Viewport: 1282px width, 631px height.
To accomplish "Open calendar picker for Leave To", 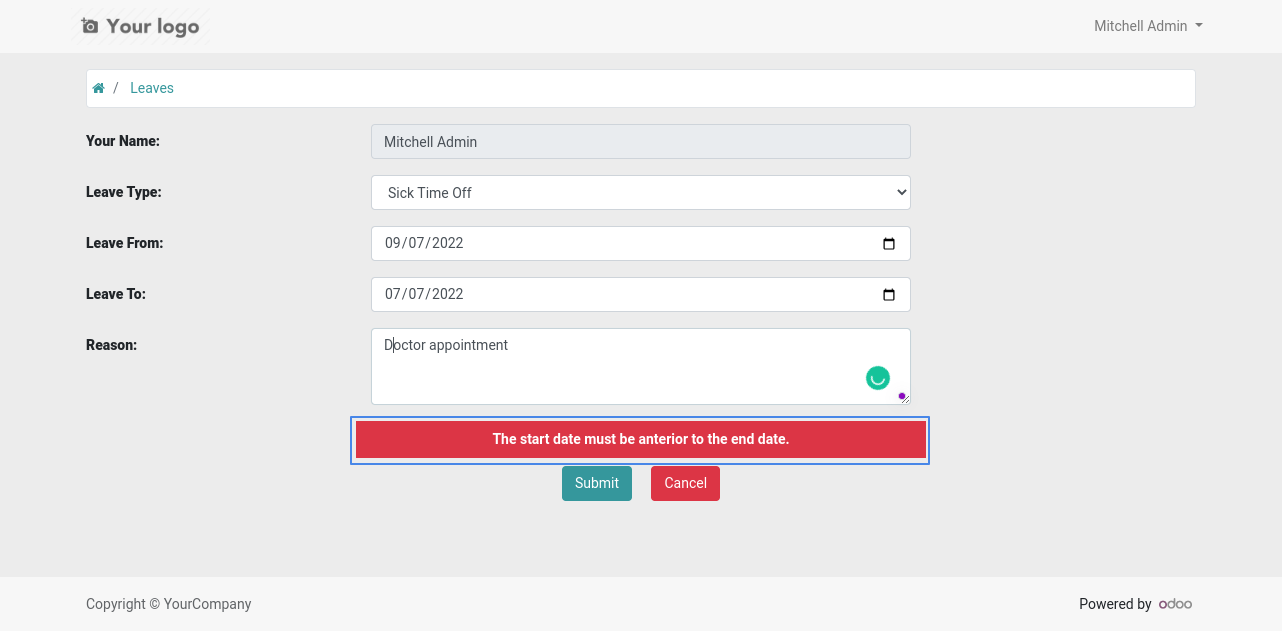I will tap(889, 294).
